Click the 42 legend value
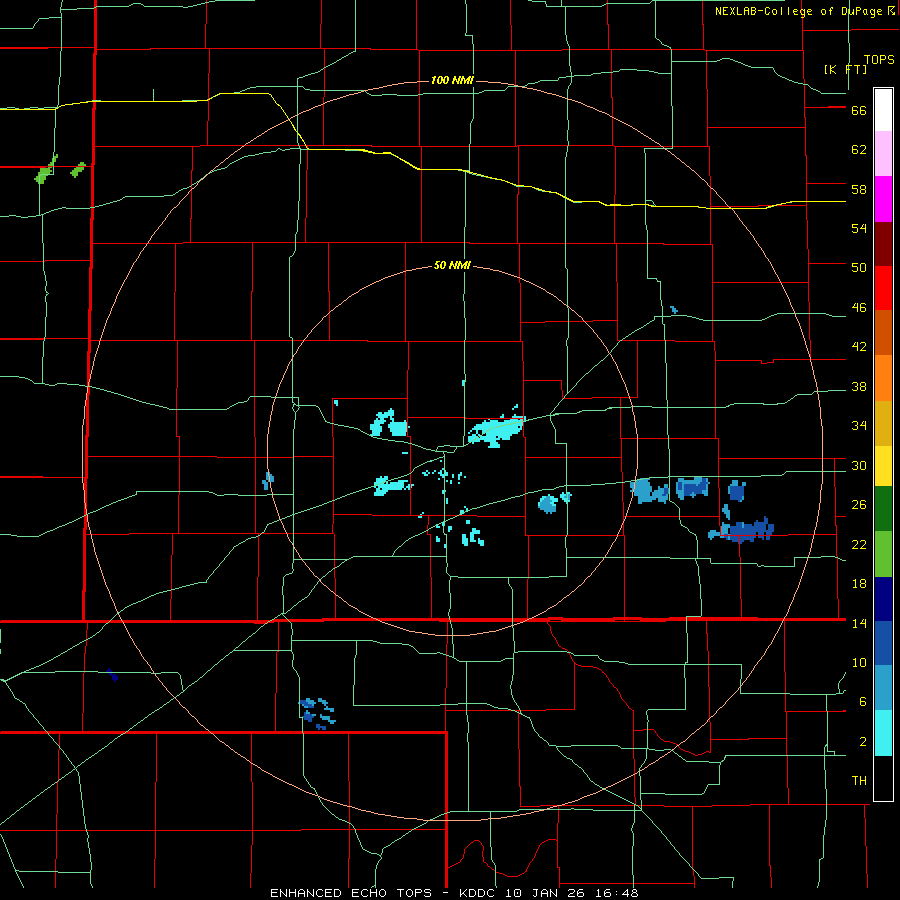900x900 pixels. click(859, 347)
